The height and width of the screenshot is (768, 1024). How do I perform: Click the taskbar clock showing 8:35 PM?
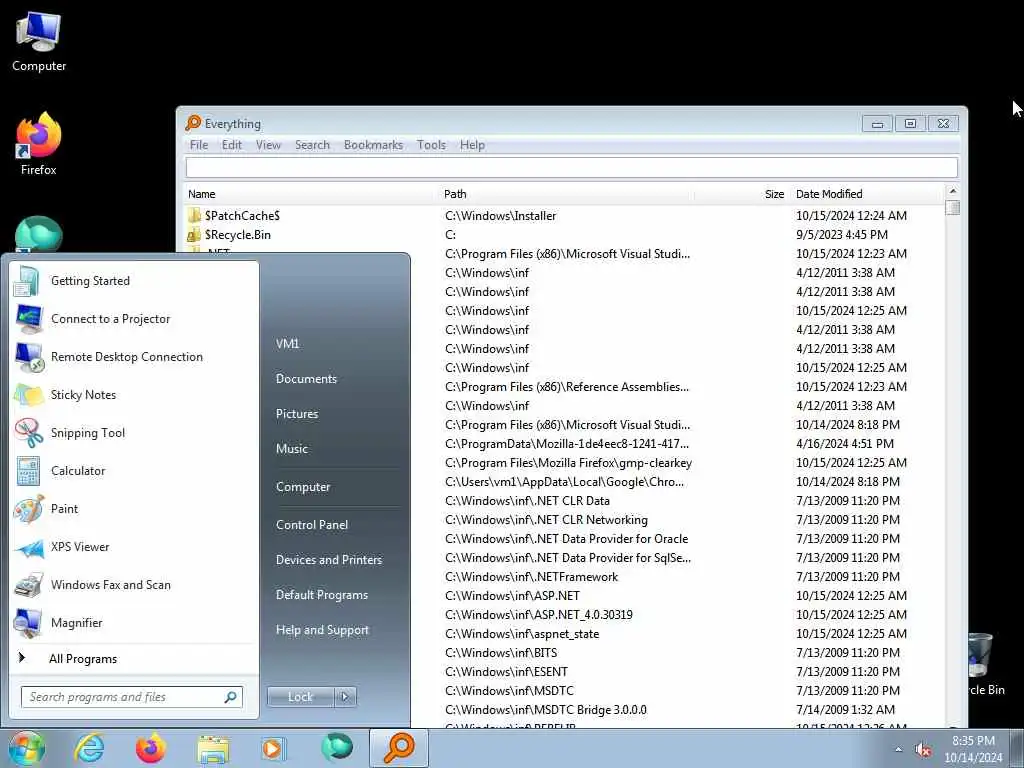click(973, 749)
